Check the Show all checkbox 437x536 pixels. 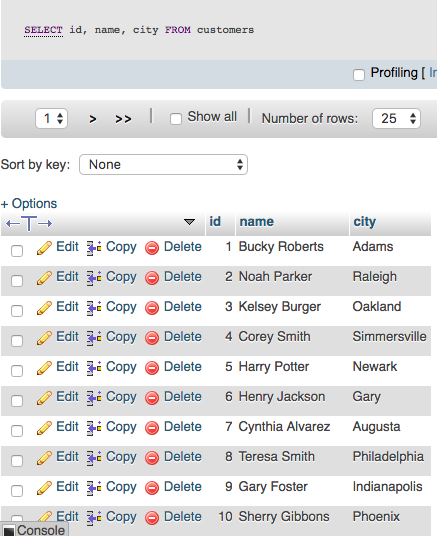pos(176,119)
